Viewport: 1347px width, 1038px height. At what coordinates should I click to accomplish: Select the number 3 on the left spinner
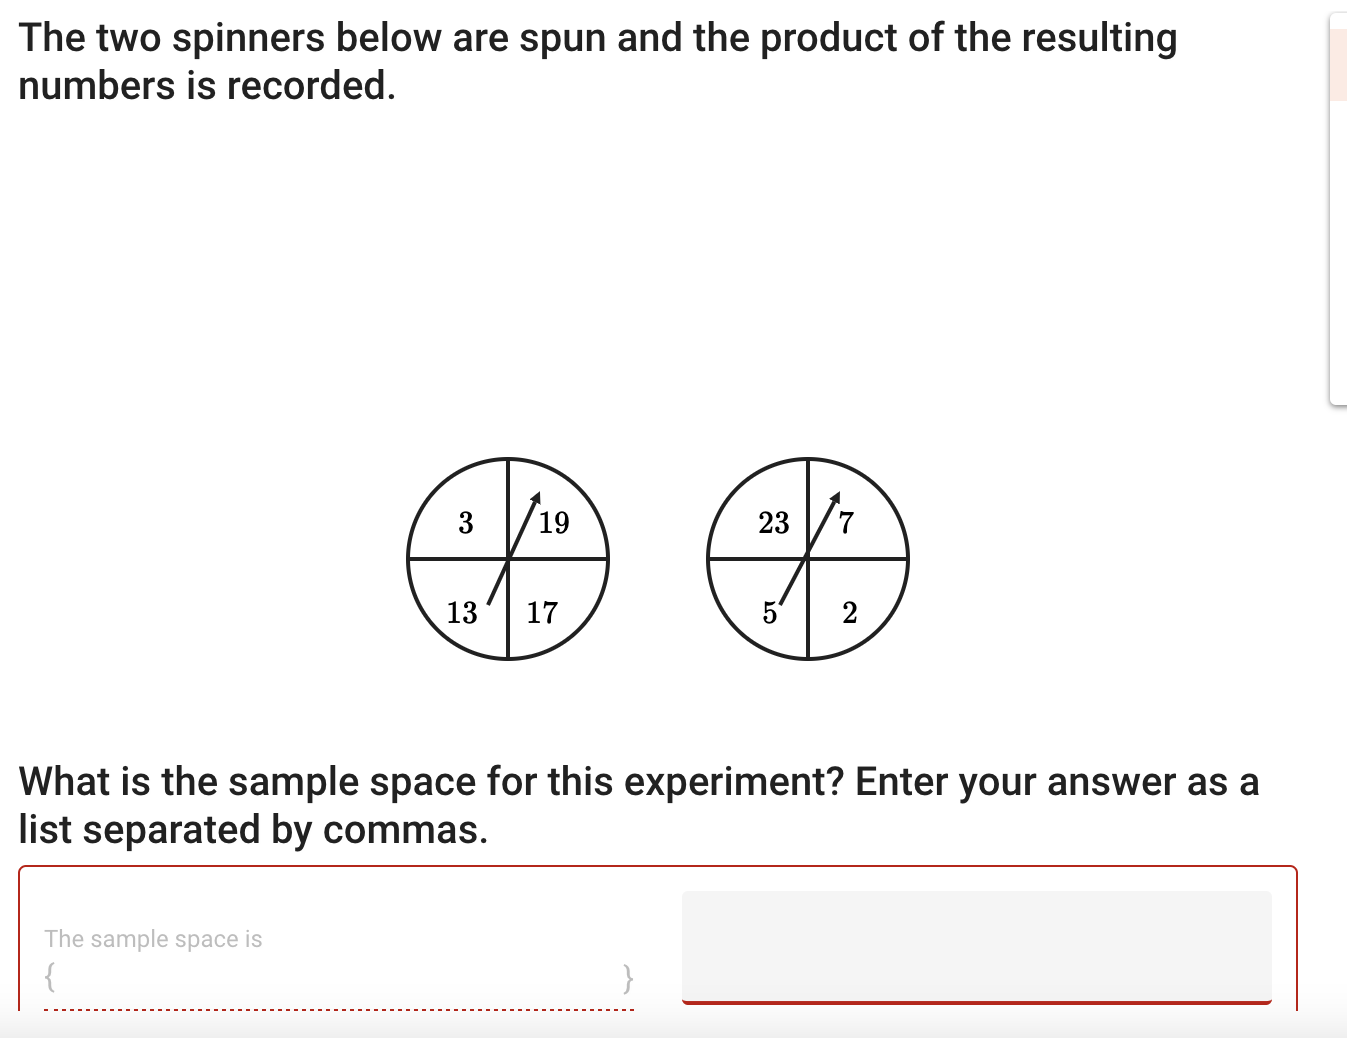pyautogui.click(x=465, y=522)
